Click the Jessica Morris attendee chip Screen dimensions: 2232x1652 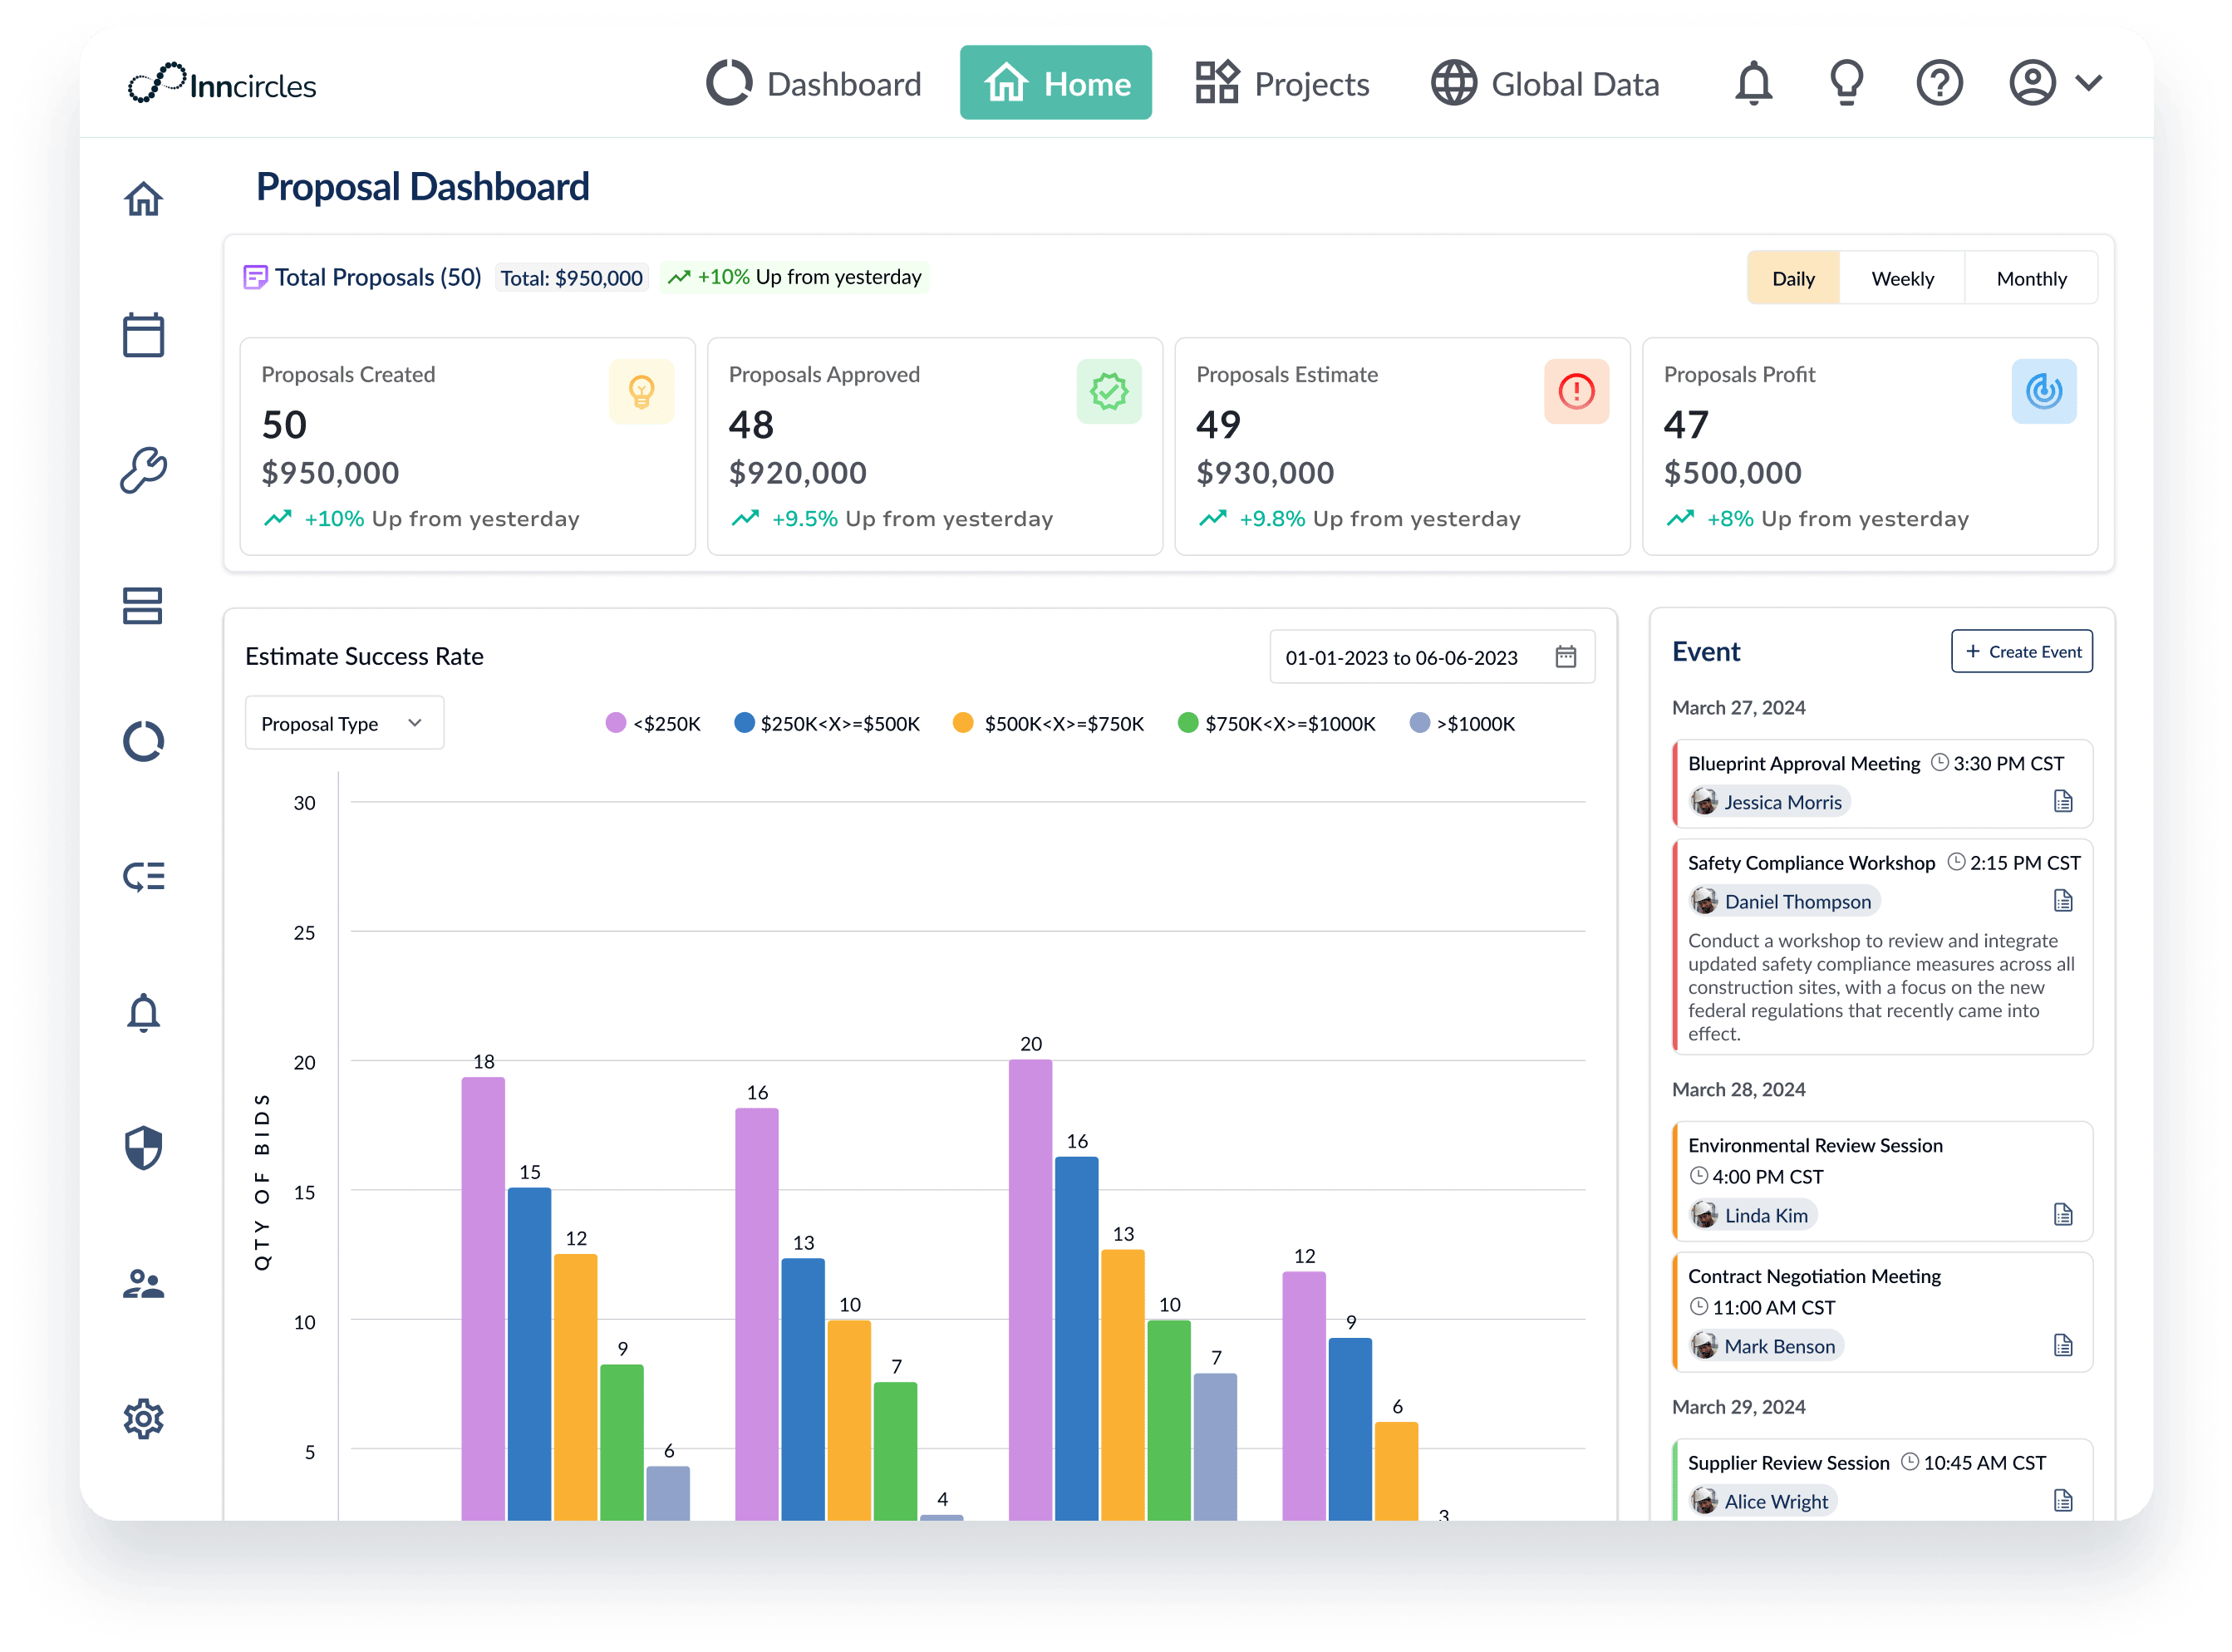pos(1770,802)
